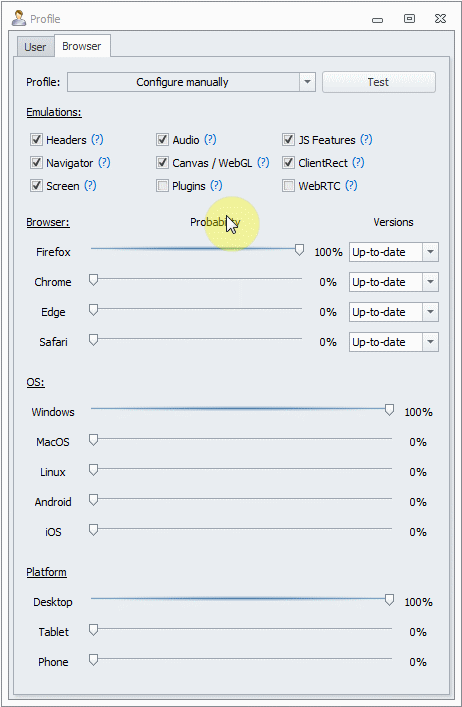The width and height of the screenshot is (462, 707).
Task: Click the (?) icon next to Navigator
Action: click(105, 162)
